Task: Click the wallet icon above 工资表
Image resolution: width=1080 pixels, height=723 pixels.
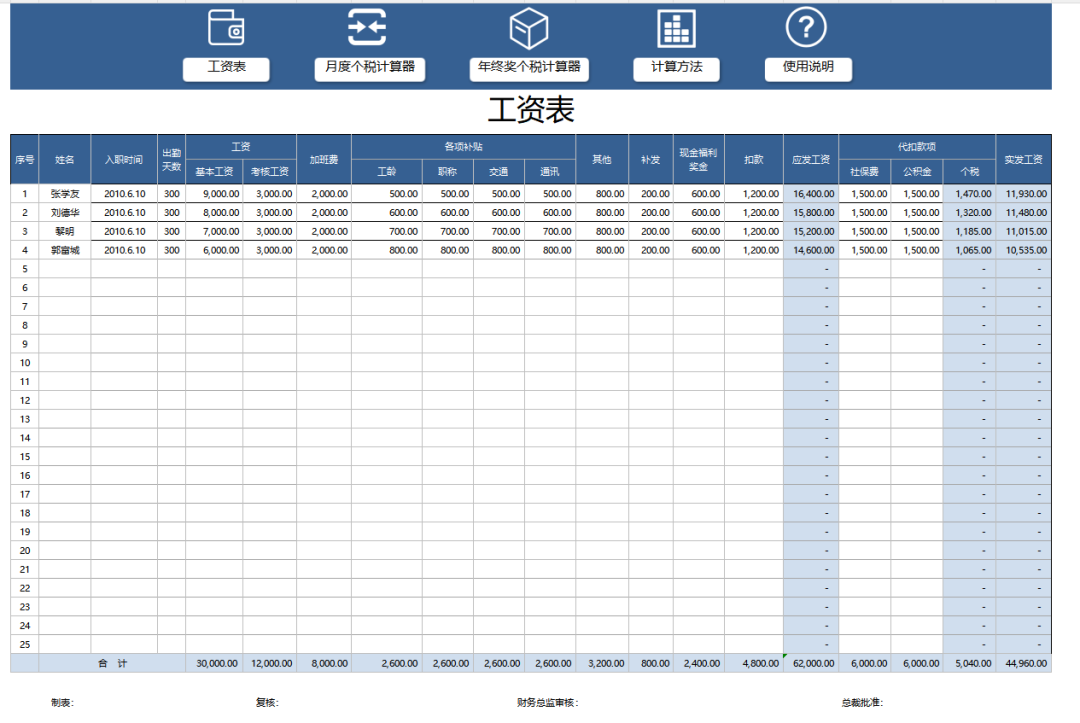Action: click(226, 27)
